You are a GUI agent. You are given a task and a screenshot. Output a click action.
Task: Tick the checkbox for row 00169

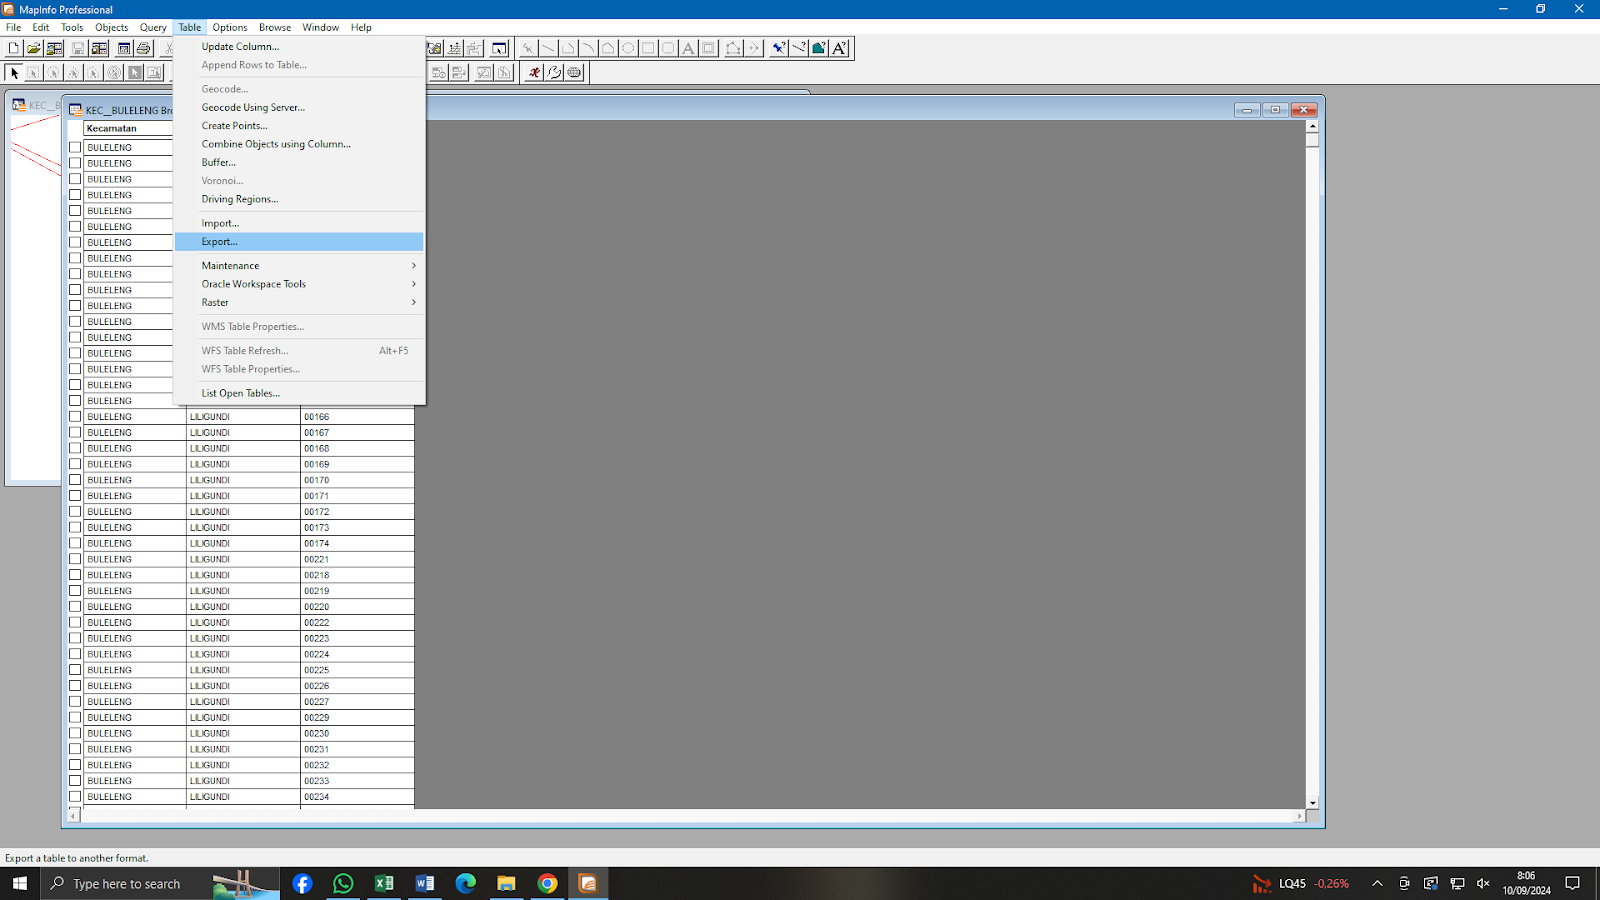click(x=75, y=464)
